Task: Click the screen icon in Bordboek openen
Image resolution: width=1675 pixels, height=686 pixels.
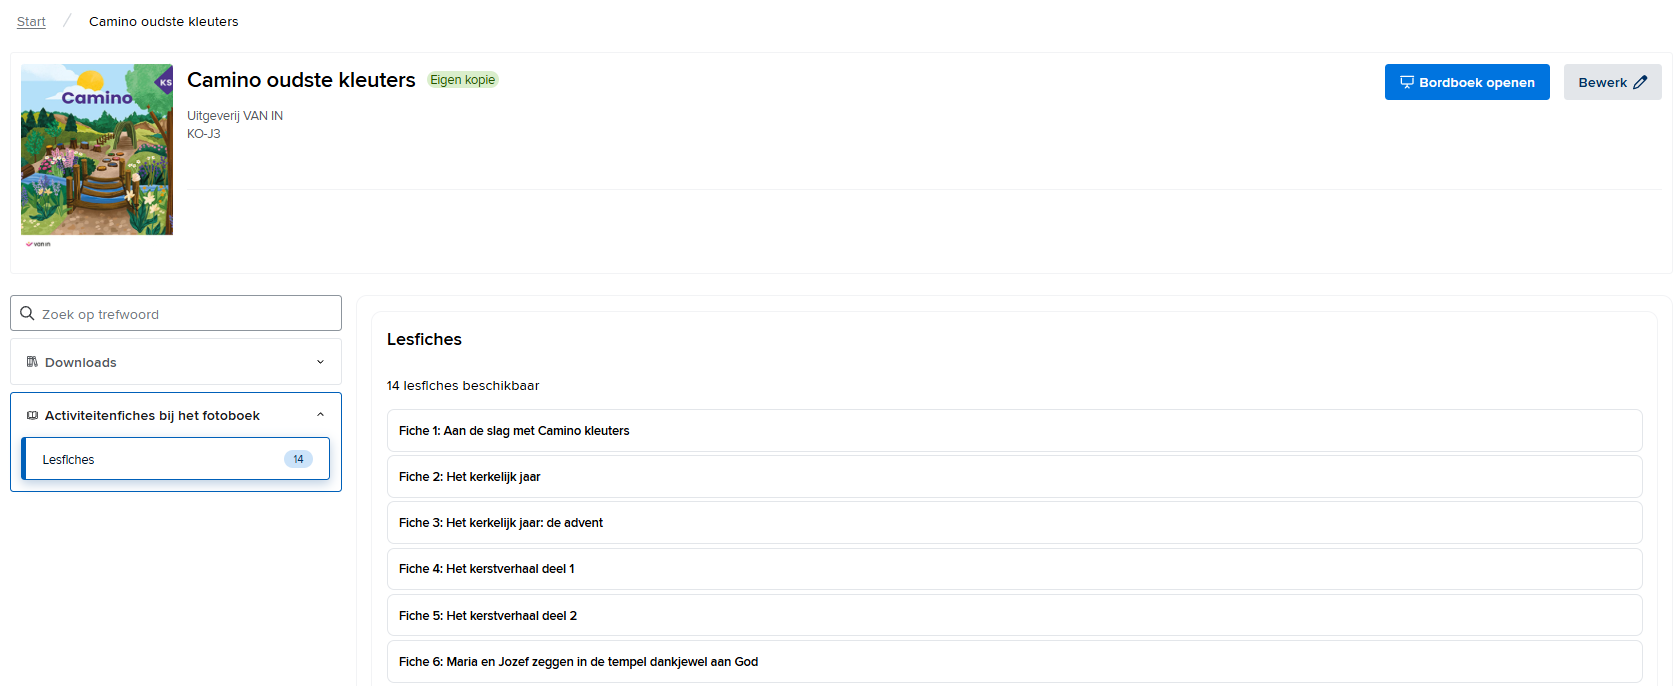Action: pos(1407,82)
